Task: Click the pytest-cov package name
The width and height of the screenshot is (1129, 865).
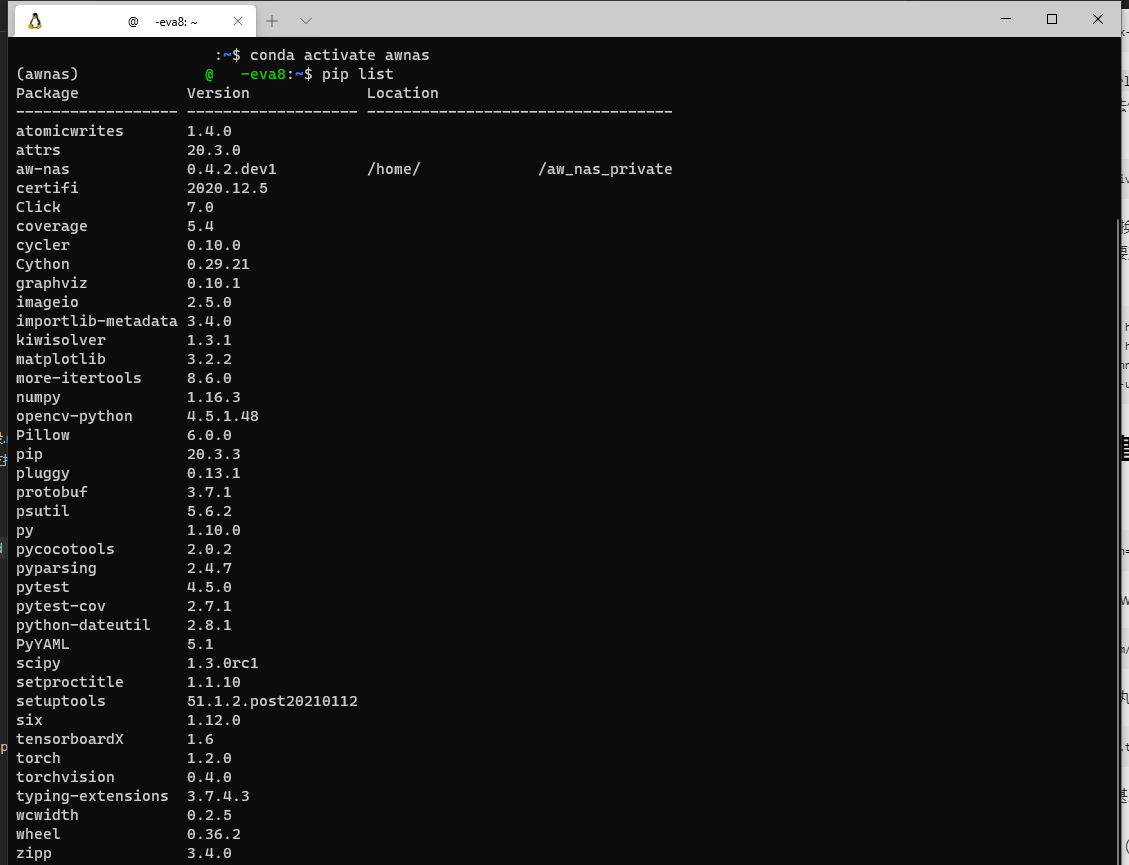Action: click(60, 606)
